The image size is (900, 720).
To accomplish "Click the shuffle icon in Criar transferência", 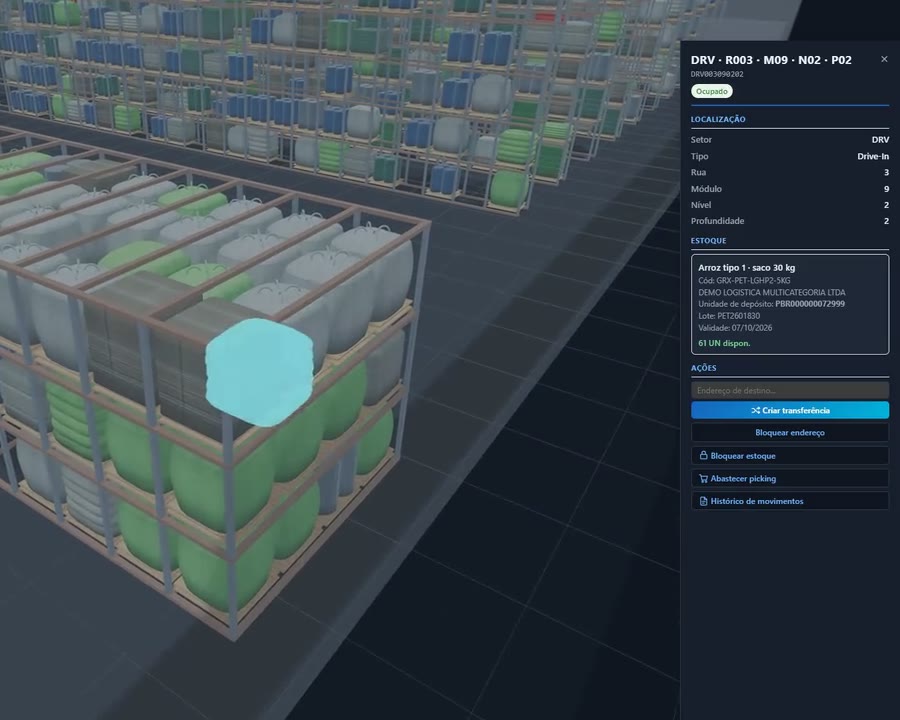I will click(x=755, y=411).
